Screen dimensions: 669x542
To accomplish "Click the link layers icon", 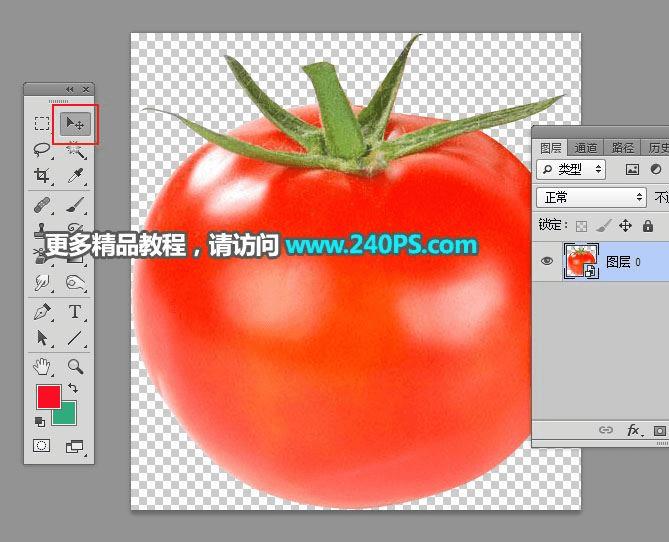I will pyautogui.click(x=606, y=430).
